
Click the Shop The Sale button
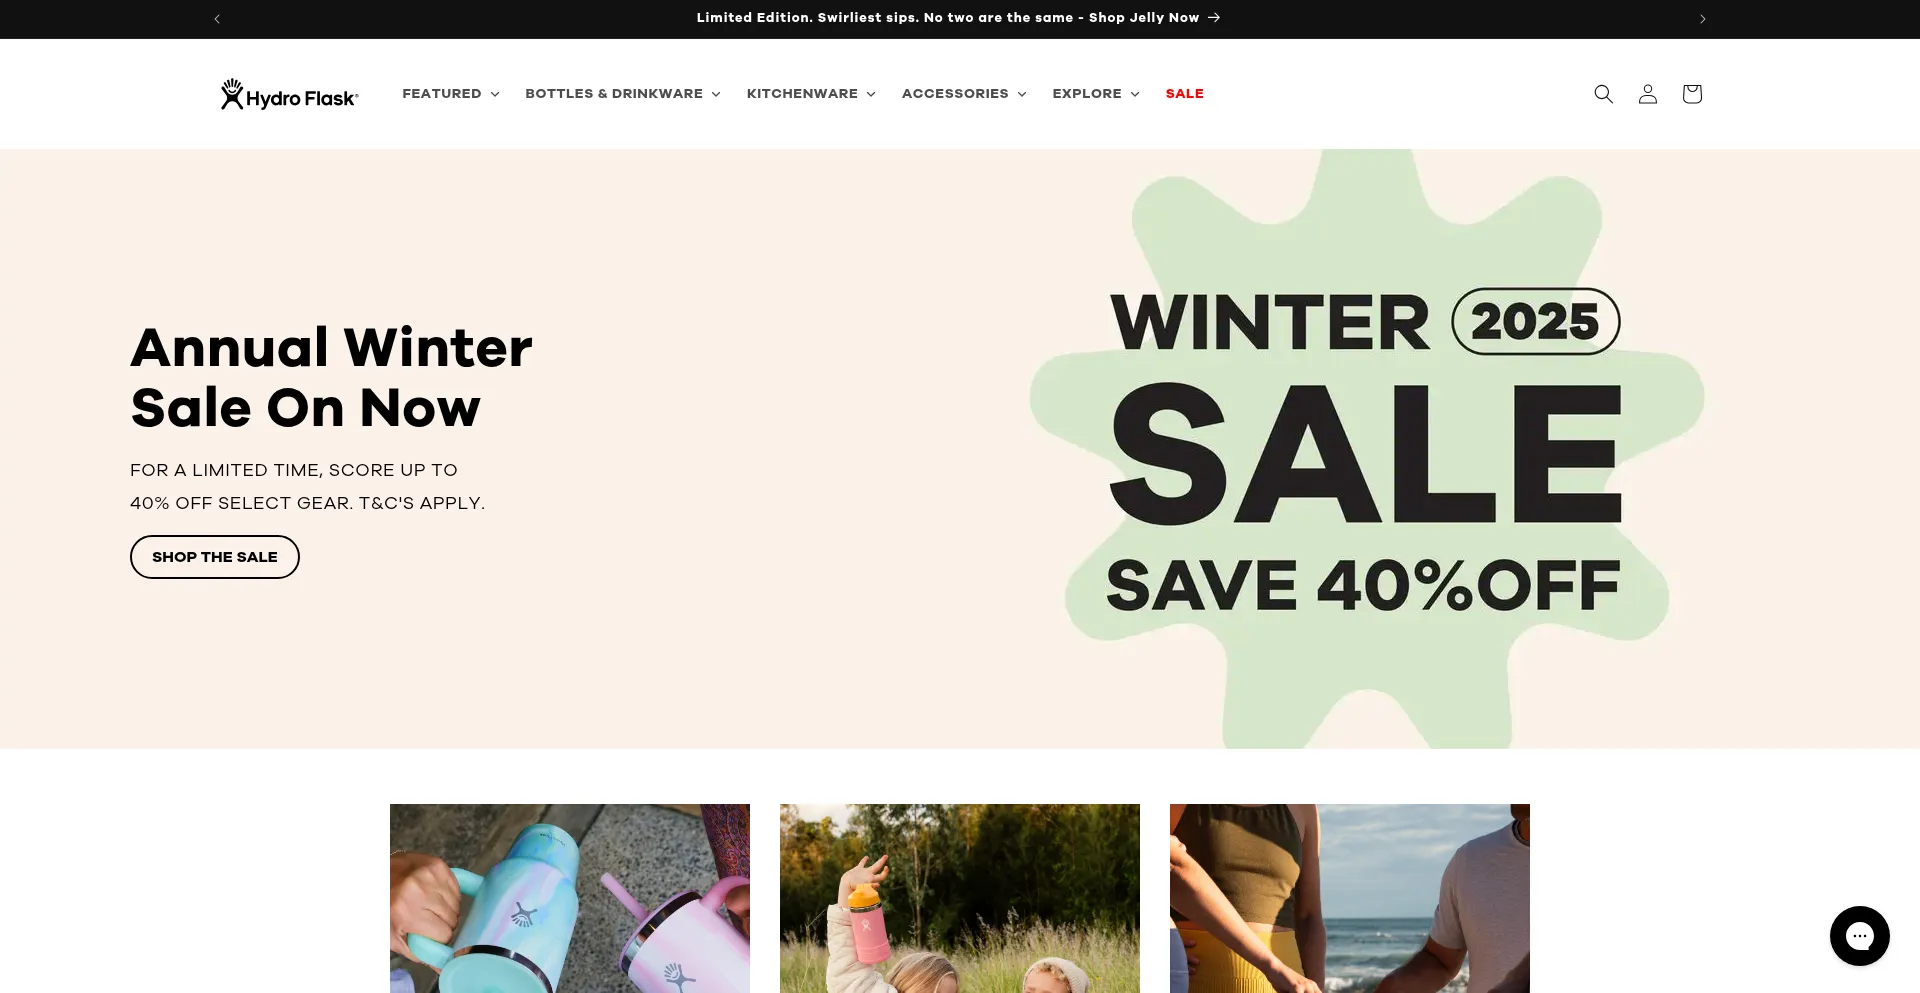point(215,557)
